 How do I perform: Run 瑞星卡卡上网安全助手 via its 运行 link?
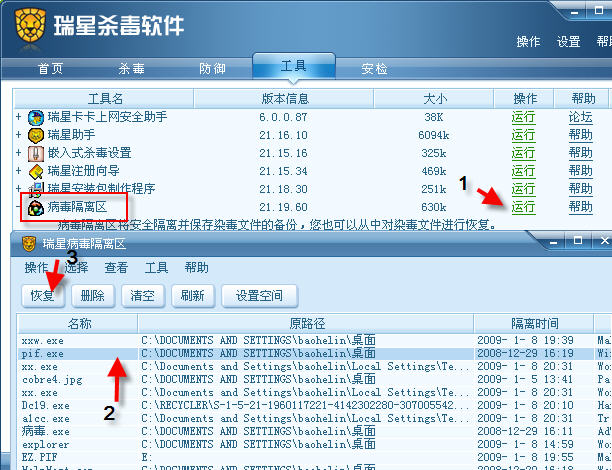click(x=523, y=117)
